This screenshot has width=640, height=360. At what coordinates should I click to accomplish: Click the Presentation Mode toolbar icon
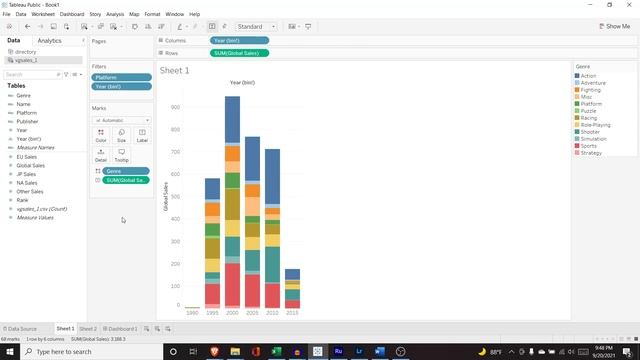(x=308, y=27)
